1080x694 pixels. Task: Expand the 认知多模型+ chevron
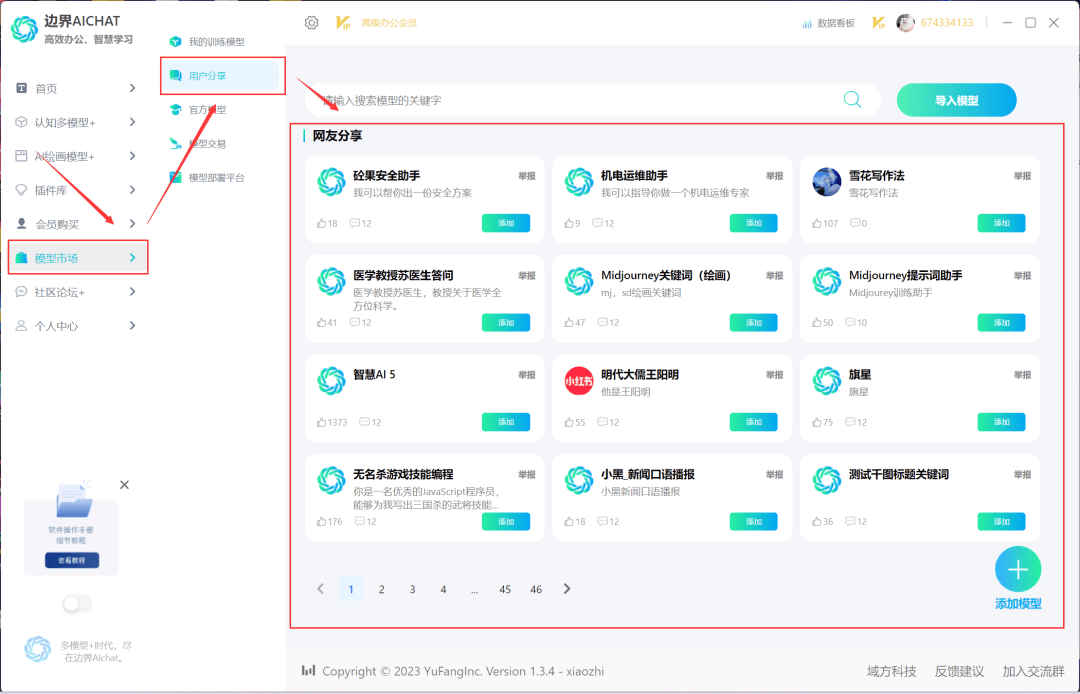(x=132, y=122)
